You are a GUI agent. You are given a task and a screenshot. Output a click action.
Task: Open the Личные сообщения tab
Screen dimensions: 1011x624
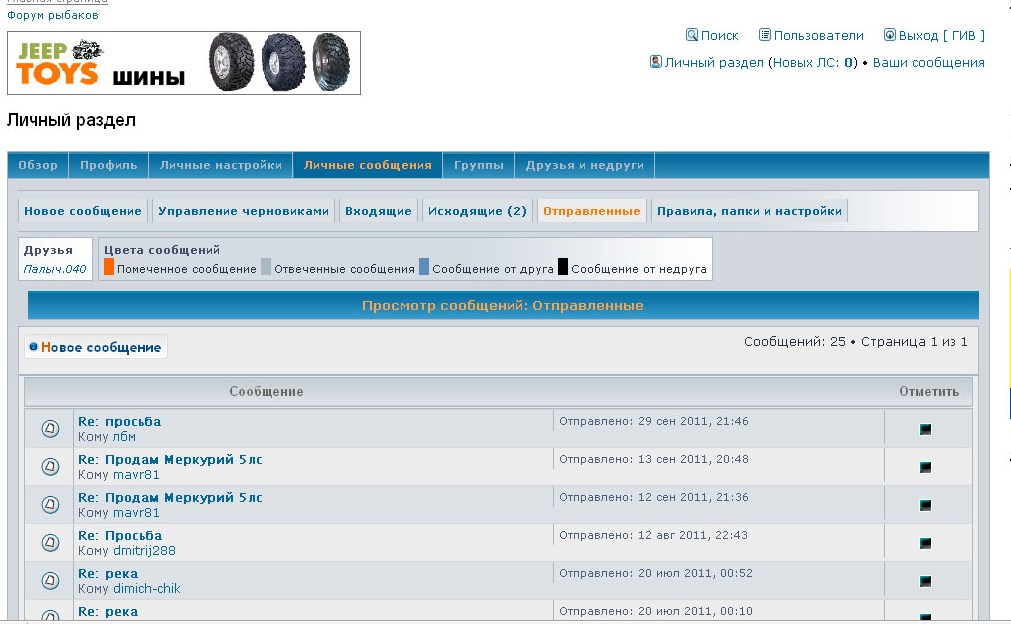pyautogui.click(x=367, y=165)
